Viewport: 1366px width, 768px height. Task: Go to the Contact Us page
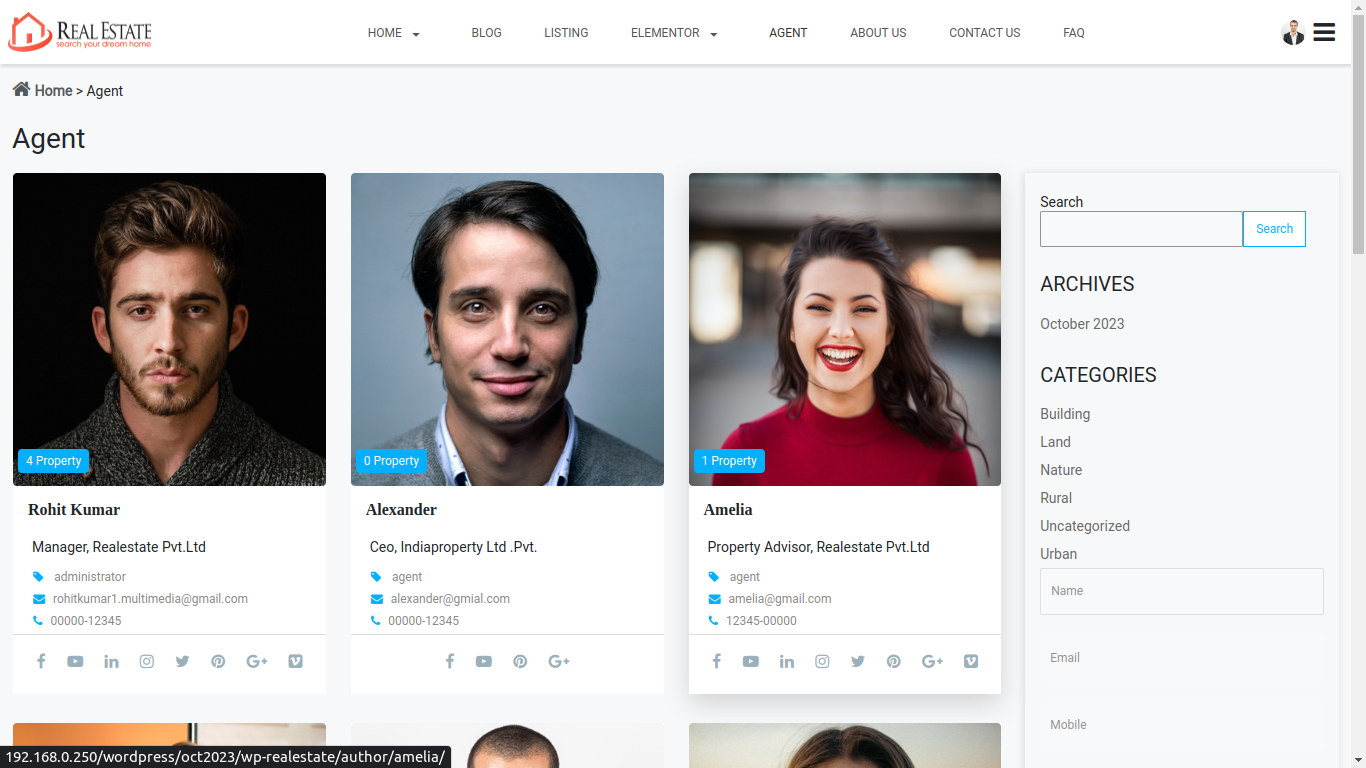[x=984, y=33]
